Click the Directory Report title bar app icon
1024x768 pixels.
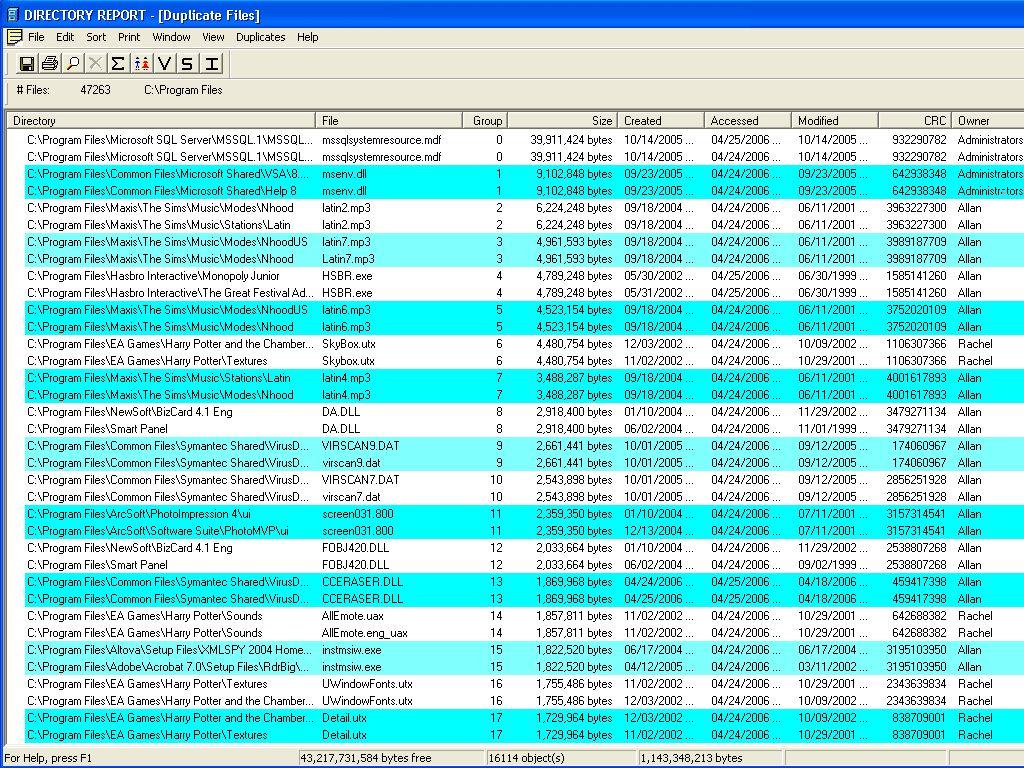(12, 14)
